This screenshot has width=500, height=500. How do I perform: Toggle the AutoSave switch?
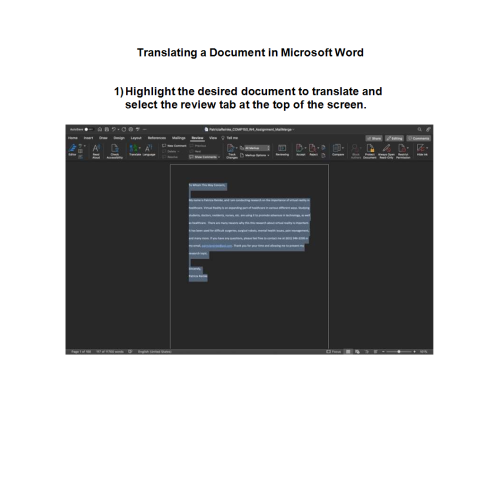click(x=88, y=129)
